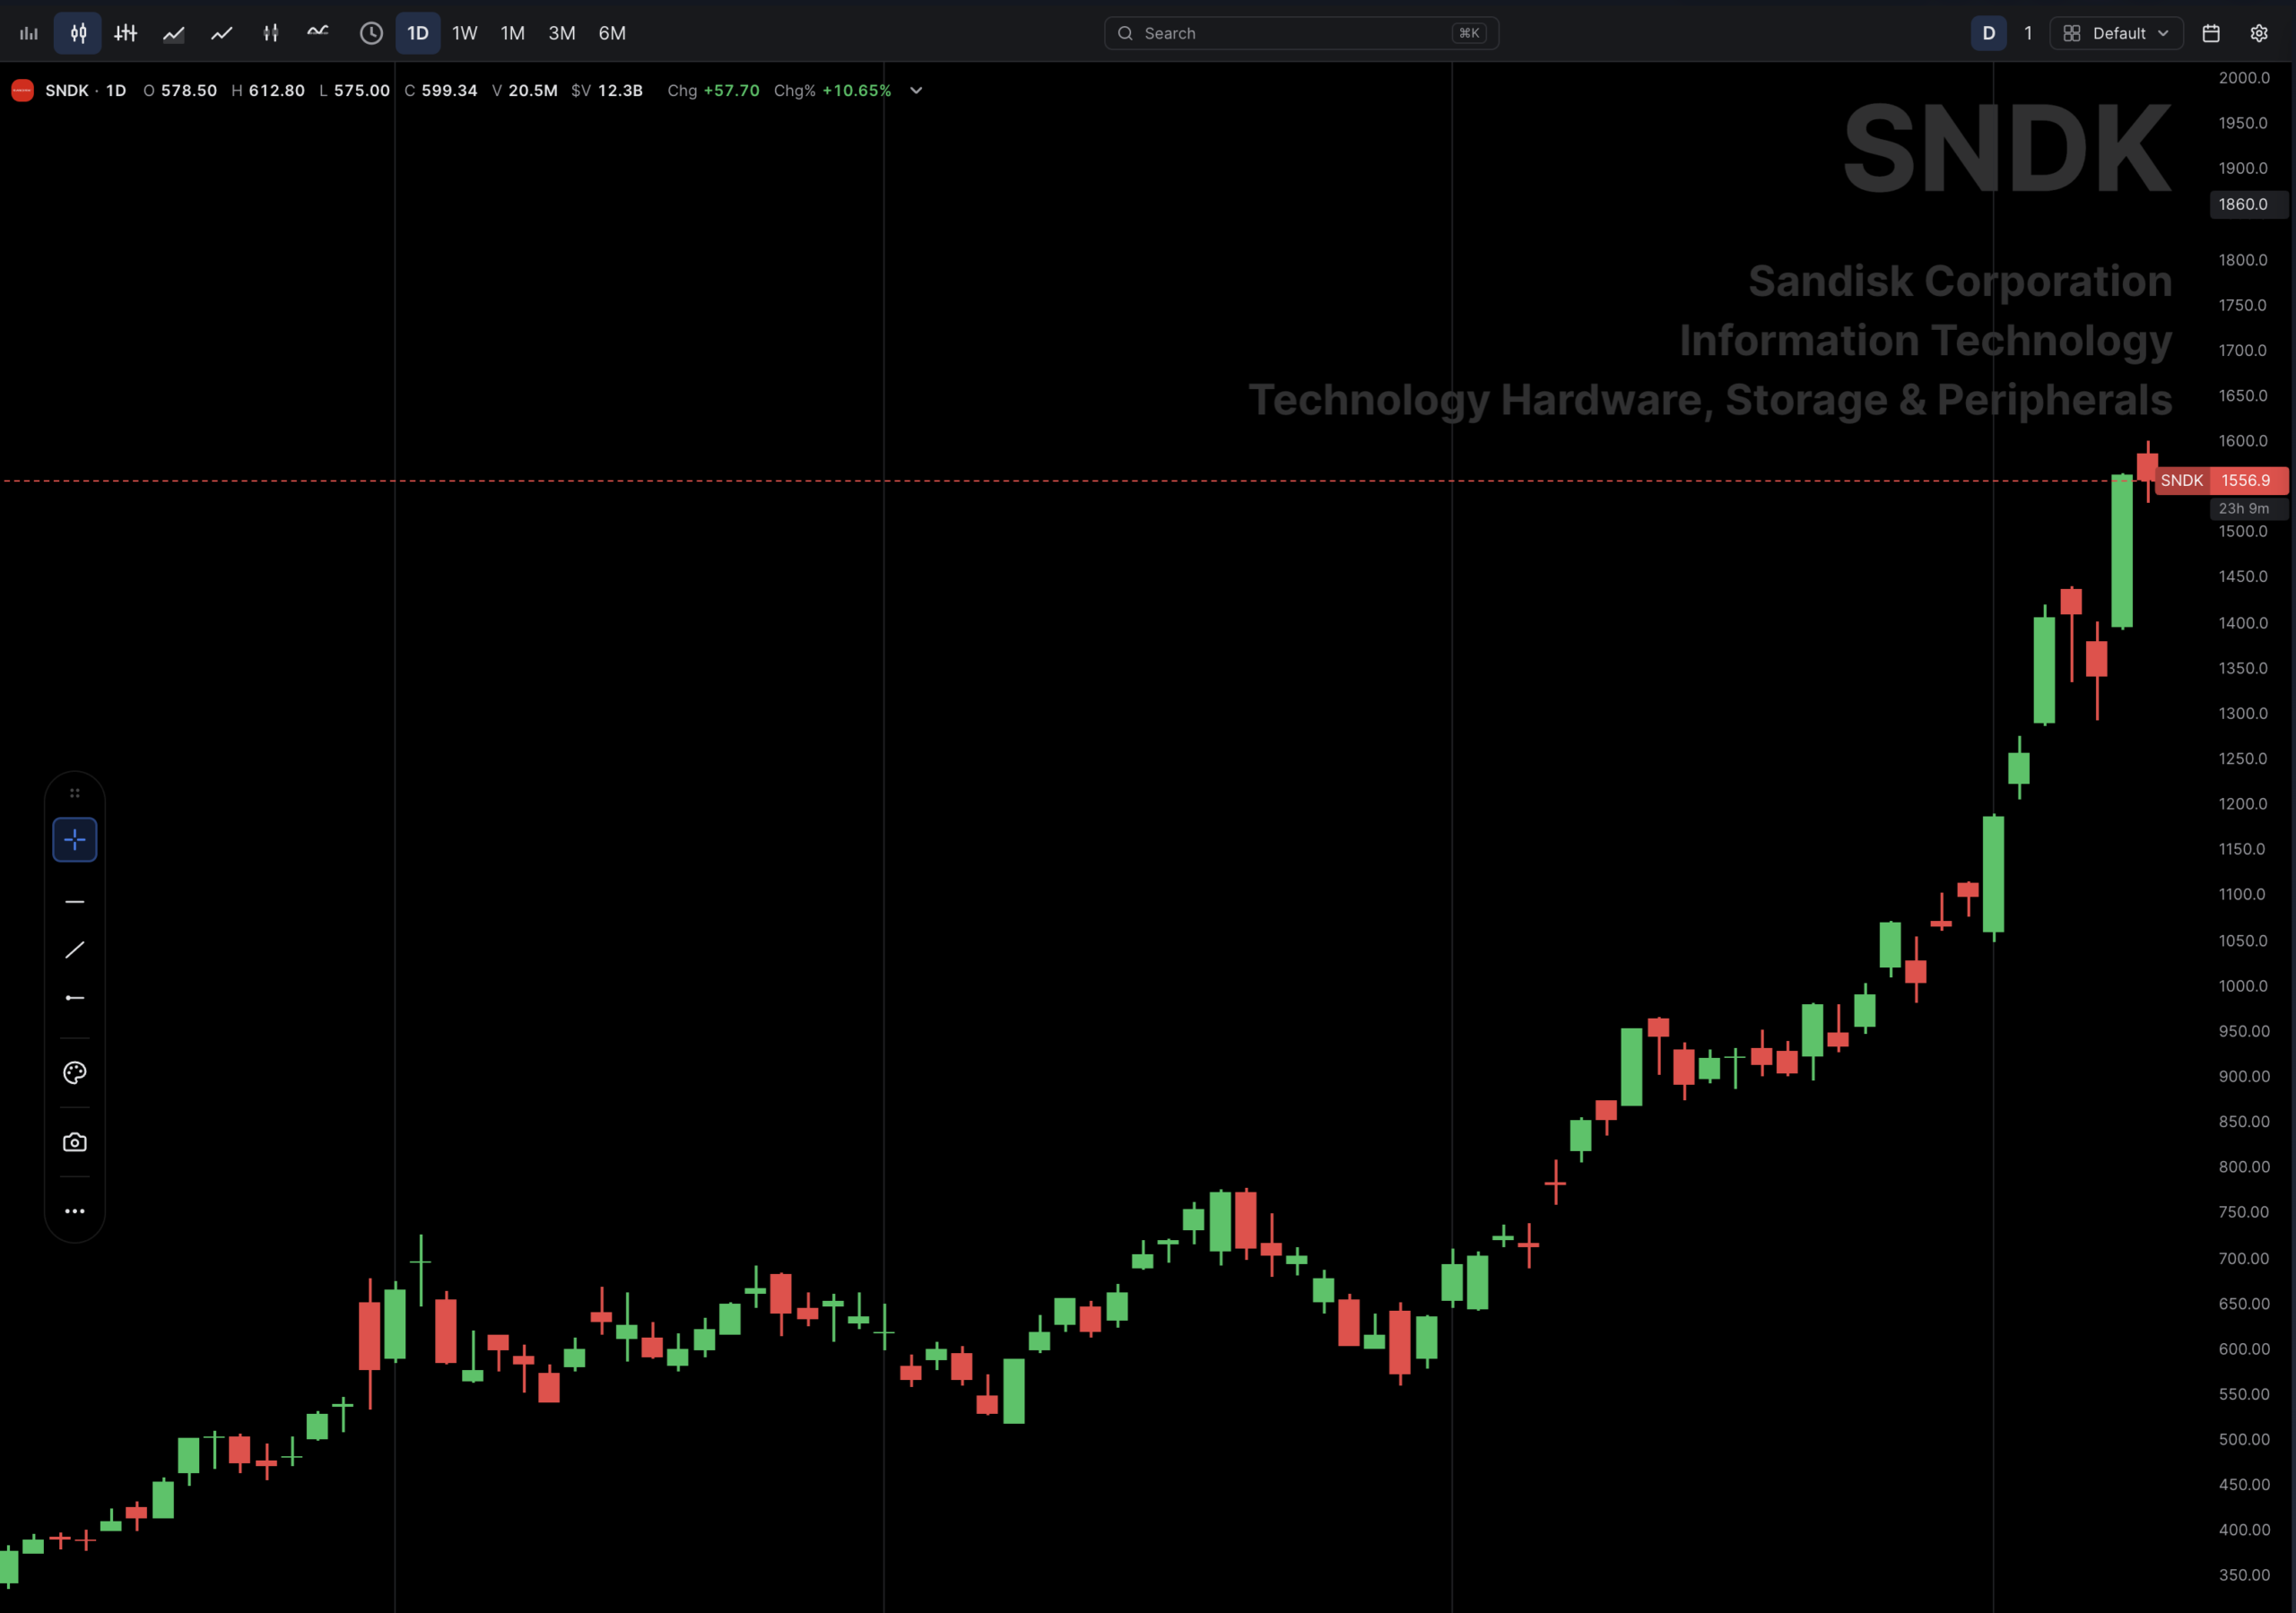Select the diagonal trend line tool
Image resolution: width=2296 pixels, height=1613 pixels.
click(x=75, y=950)
